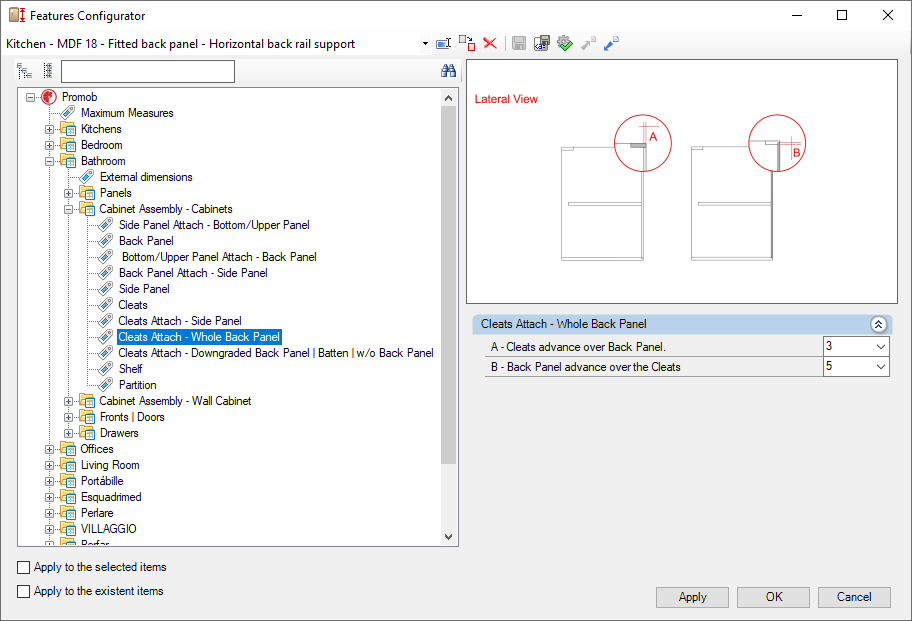Viewport: 912px width, 621px height.
Task: Delete configuration with the red X icon
Action: pos(490,43)
